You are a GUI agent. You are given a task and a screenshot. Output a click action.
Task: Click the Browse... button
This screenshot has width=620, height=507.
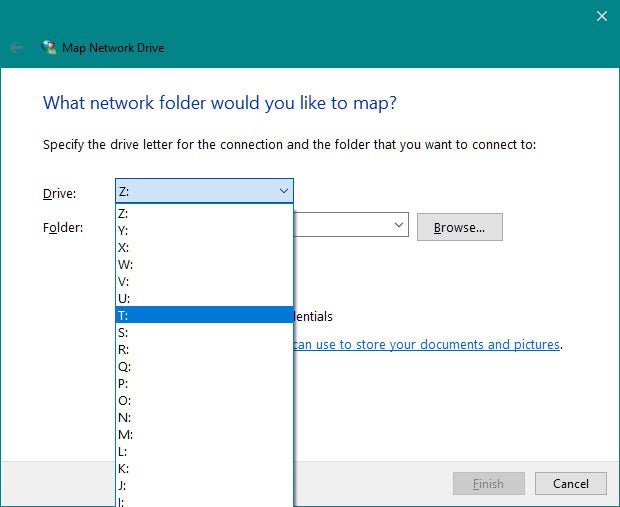[459, 227]
